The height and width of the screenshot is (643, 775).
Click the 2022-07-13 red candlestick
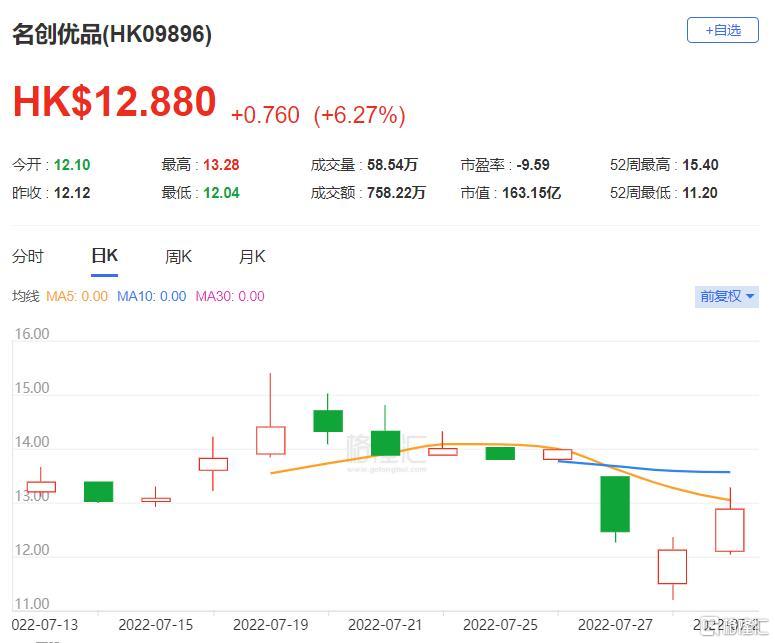click(x=41, y=487)
